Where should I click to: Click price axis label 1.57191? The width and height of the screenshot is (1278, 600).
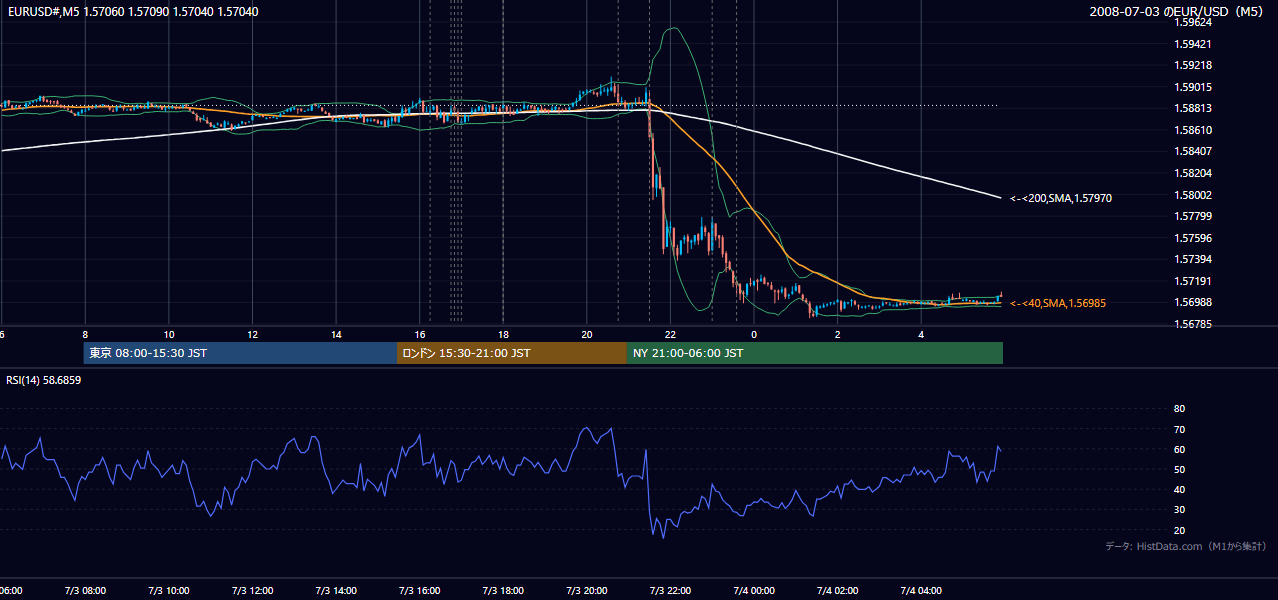pyautogui.click(x=1194, y=281)
